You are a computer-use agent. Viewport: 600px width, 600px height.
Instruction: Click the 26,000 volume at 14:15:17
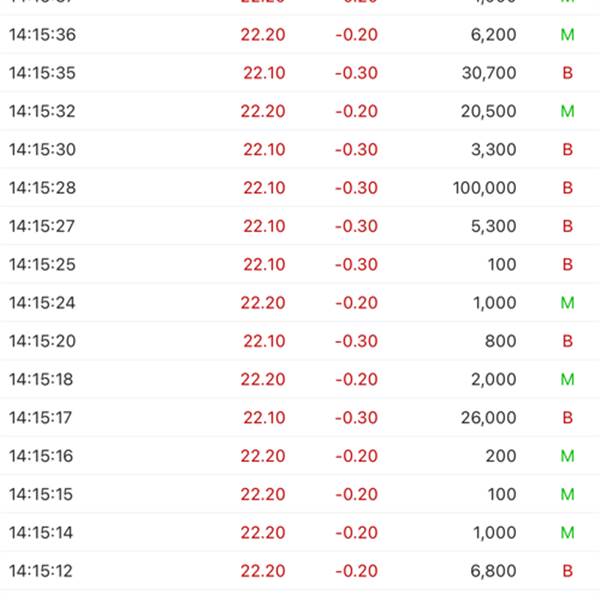(488, 417)
